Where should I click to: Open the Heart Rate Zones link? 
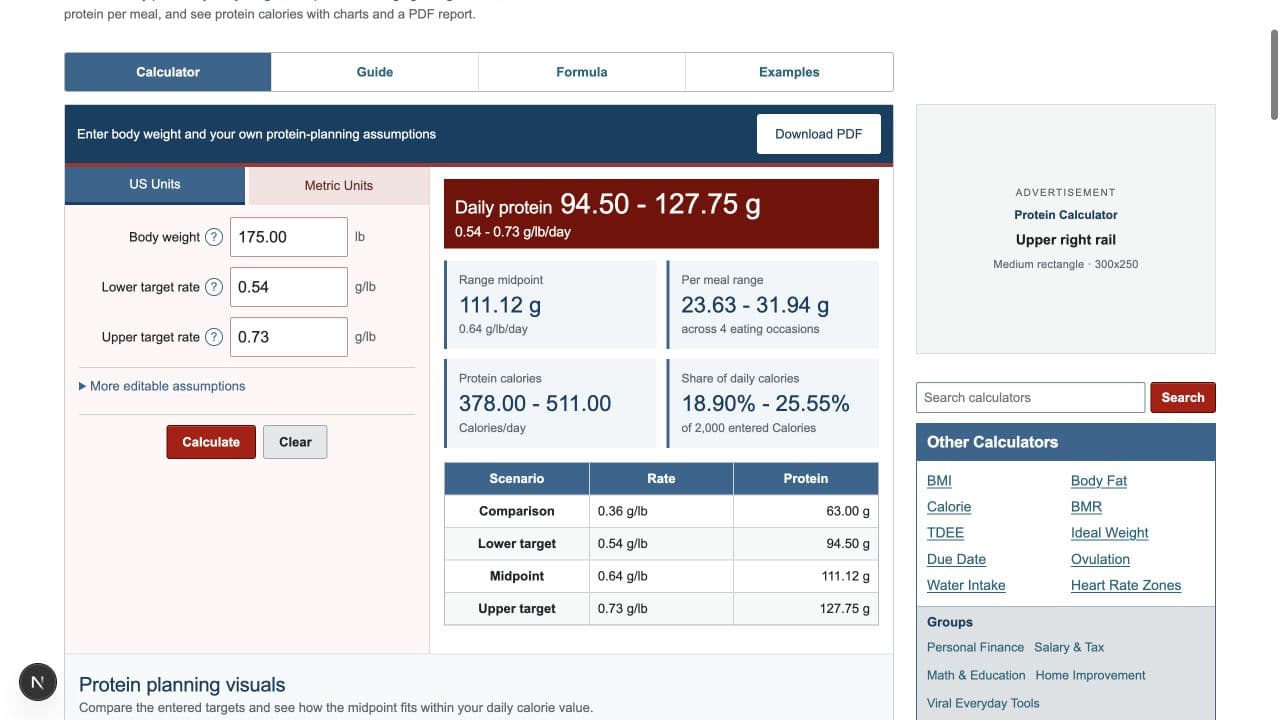(1126, 585)
